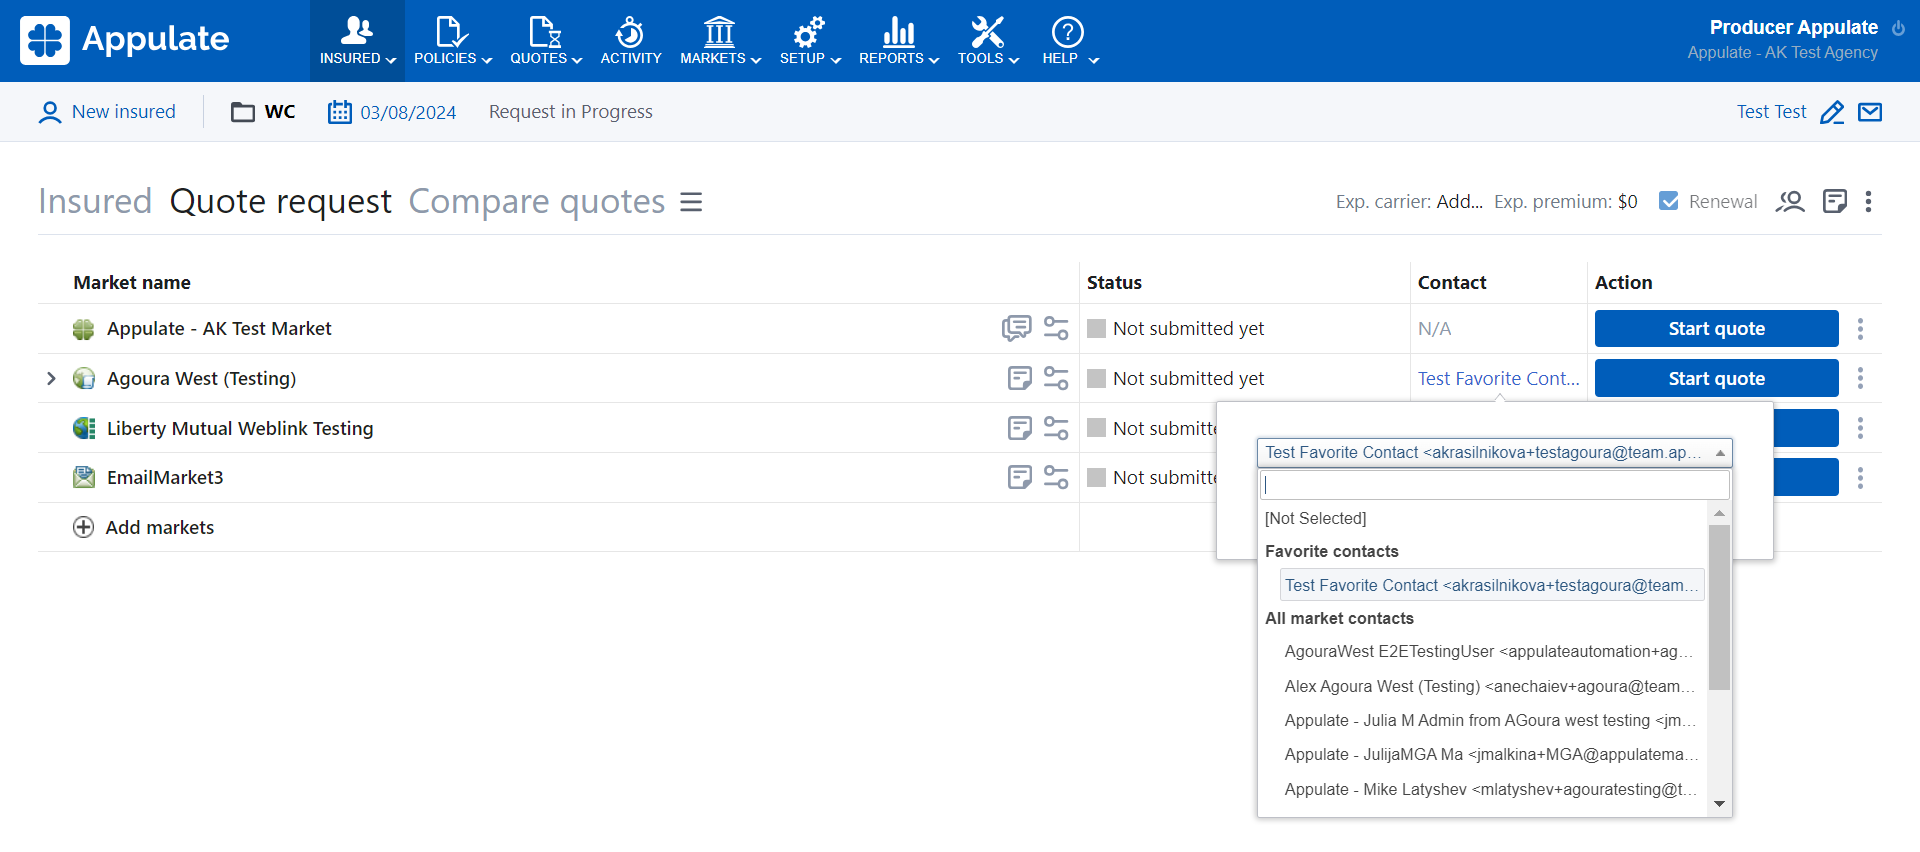Go to the Activity section
Screen dimensions: 1920x852
click(x=630, y=41)
